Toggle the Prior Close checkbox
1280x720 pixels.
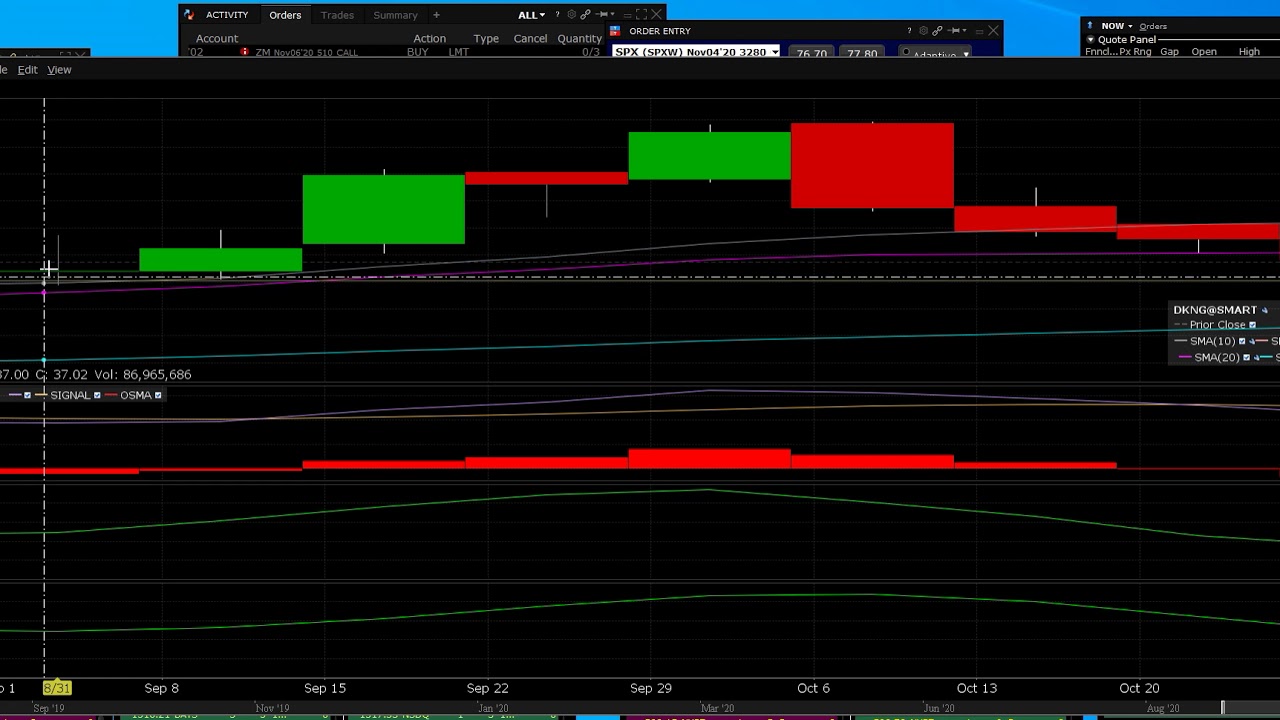pyautogui.click(x=1252, y=325)
